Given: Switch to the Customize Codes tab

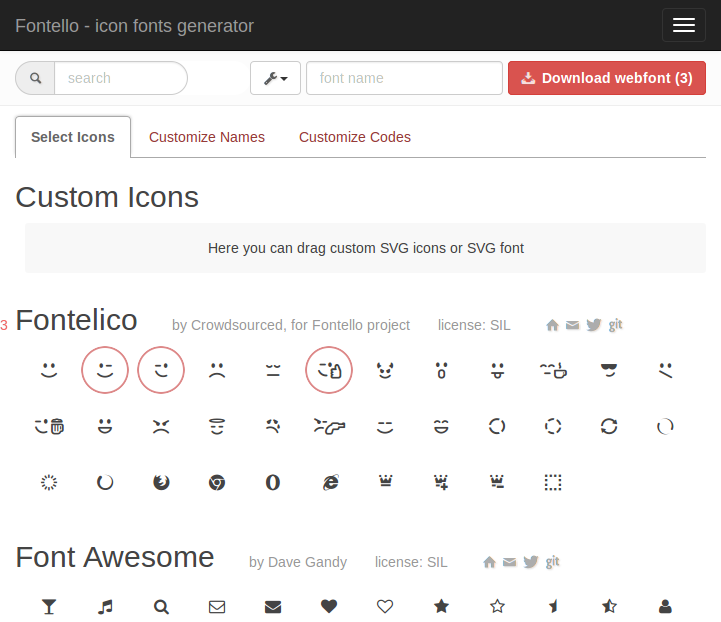Looking at the screenshot, I should [355, 137].
